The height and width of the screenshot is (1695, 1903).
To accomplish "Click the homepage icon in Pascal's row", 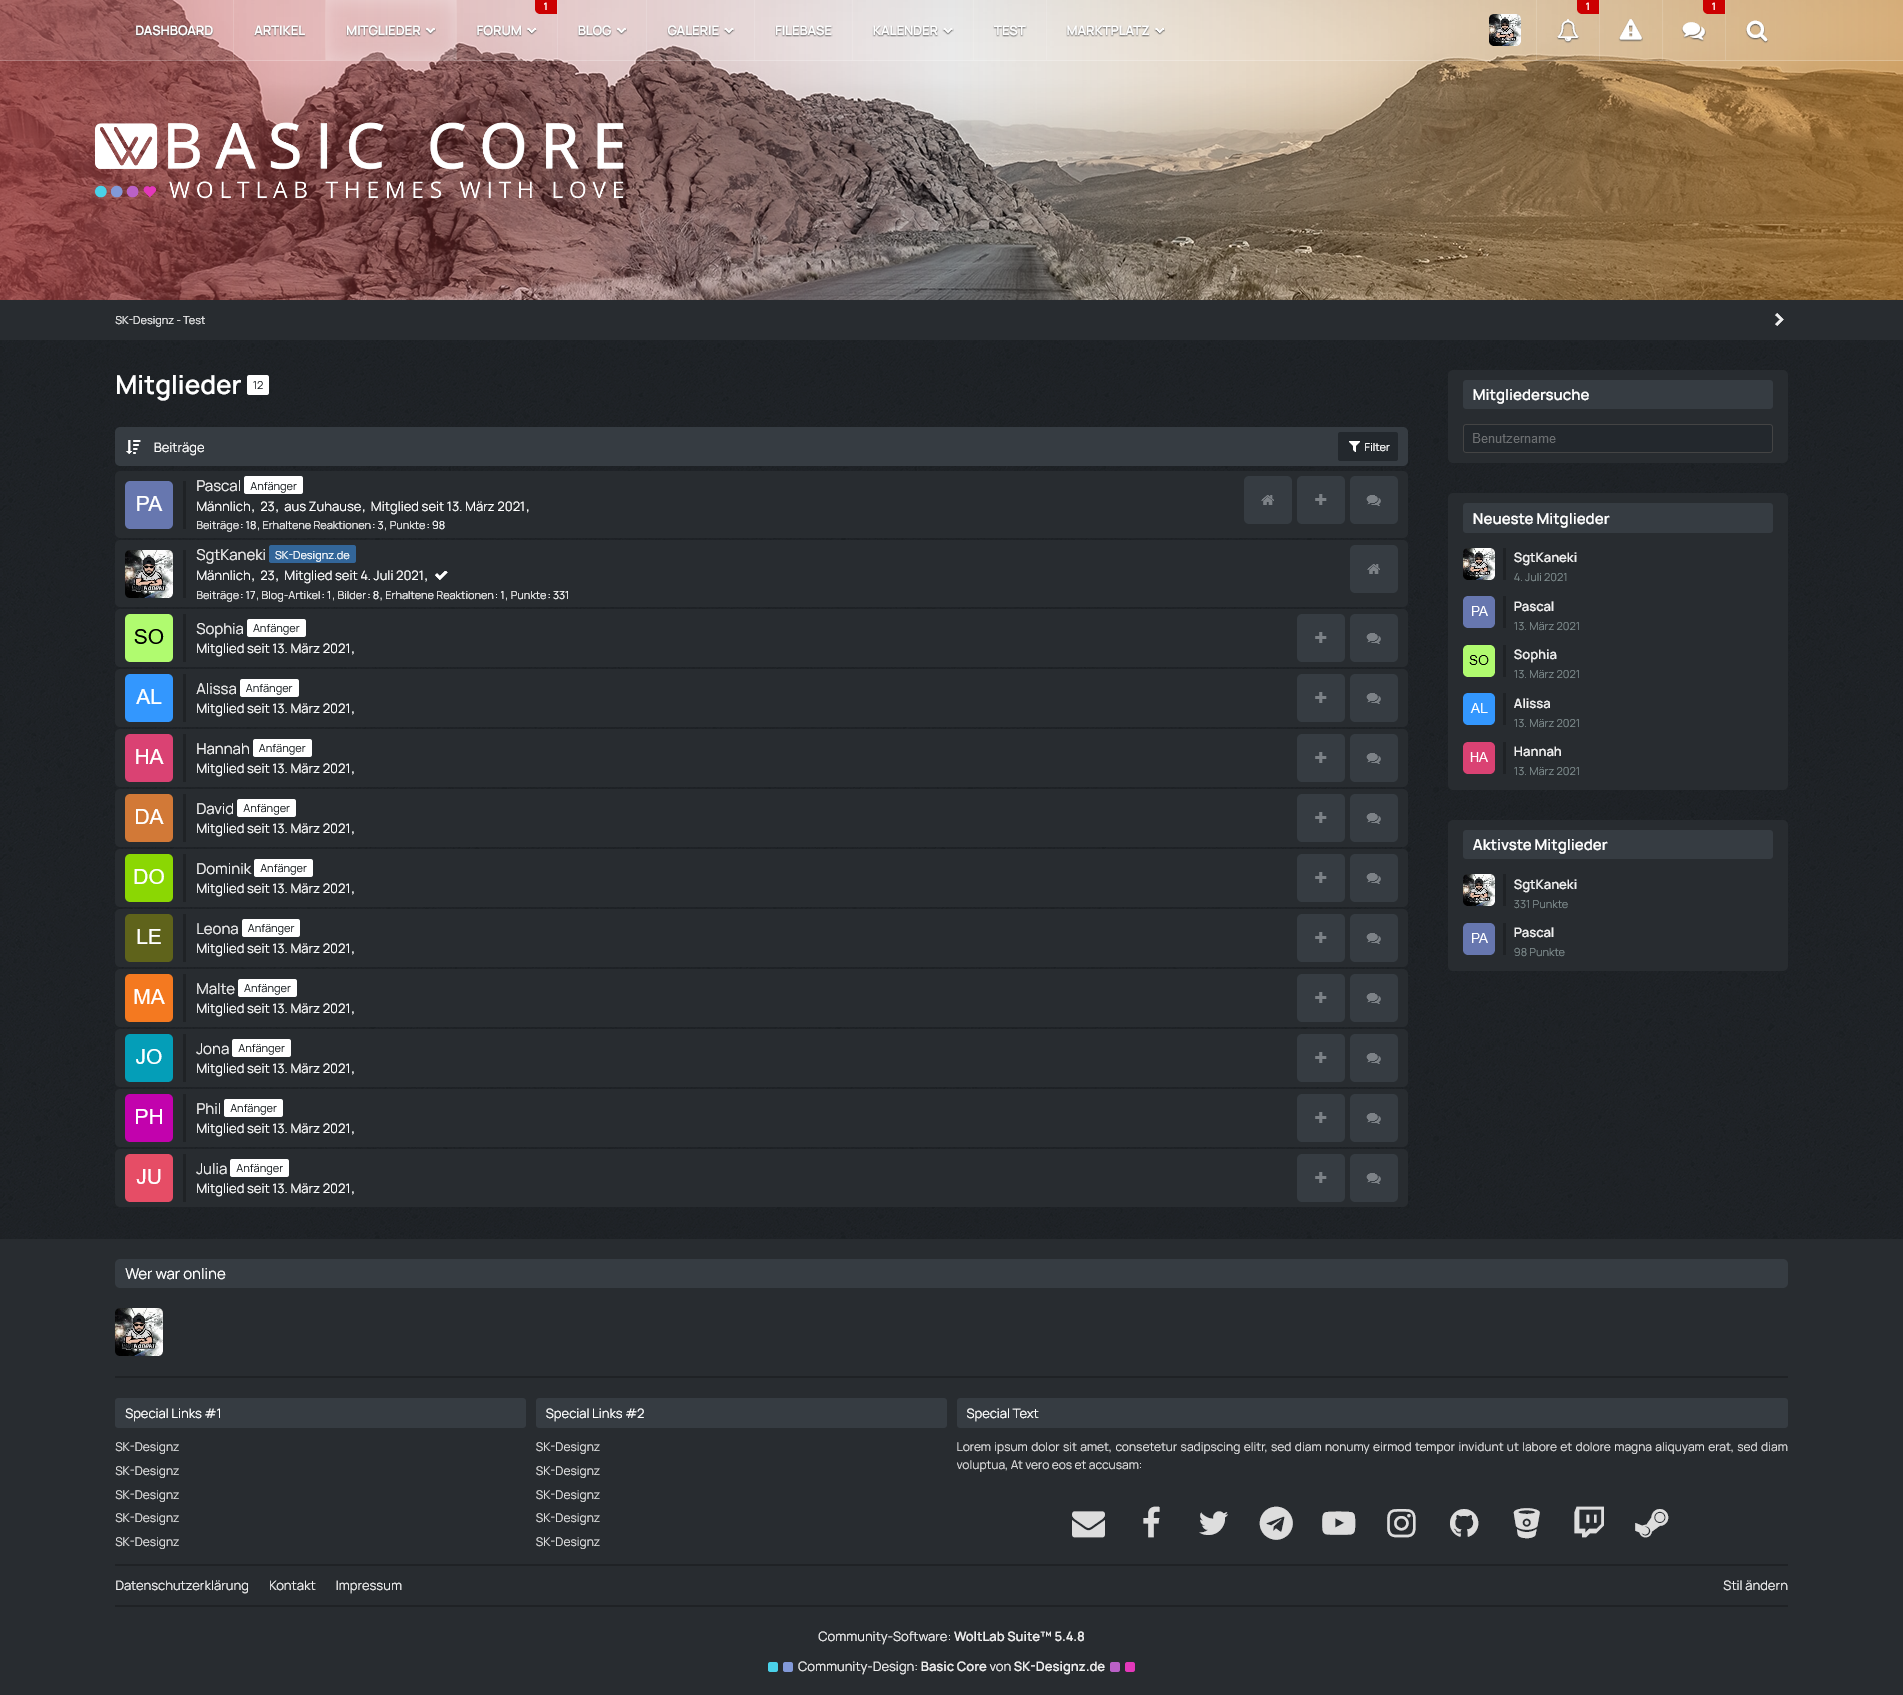I will click(x=1267, y=500).
